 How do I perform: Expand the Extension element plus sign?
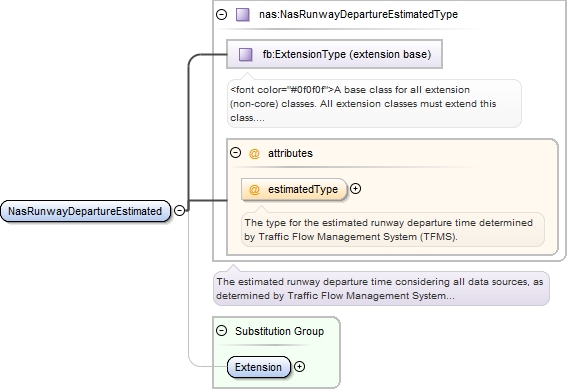coord(299,366)
